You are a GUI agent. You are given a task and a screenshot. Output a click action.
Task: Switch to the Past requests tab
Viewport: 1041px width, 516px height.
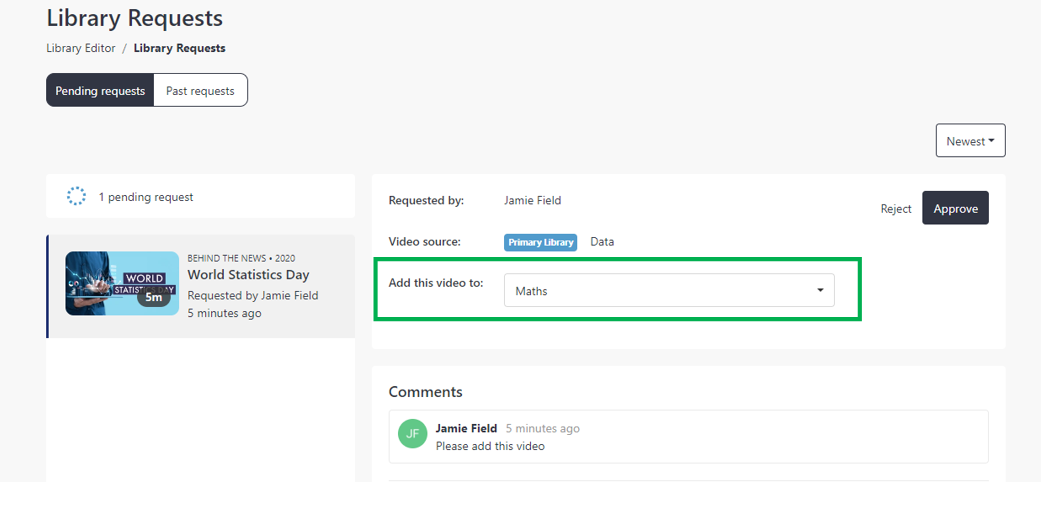(200, 90)
